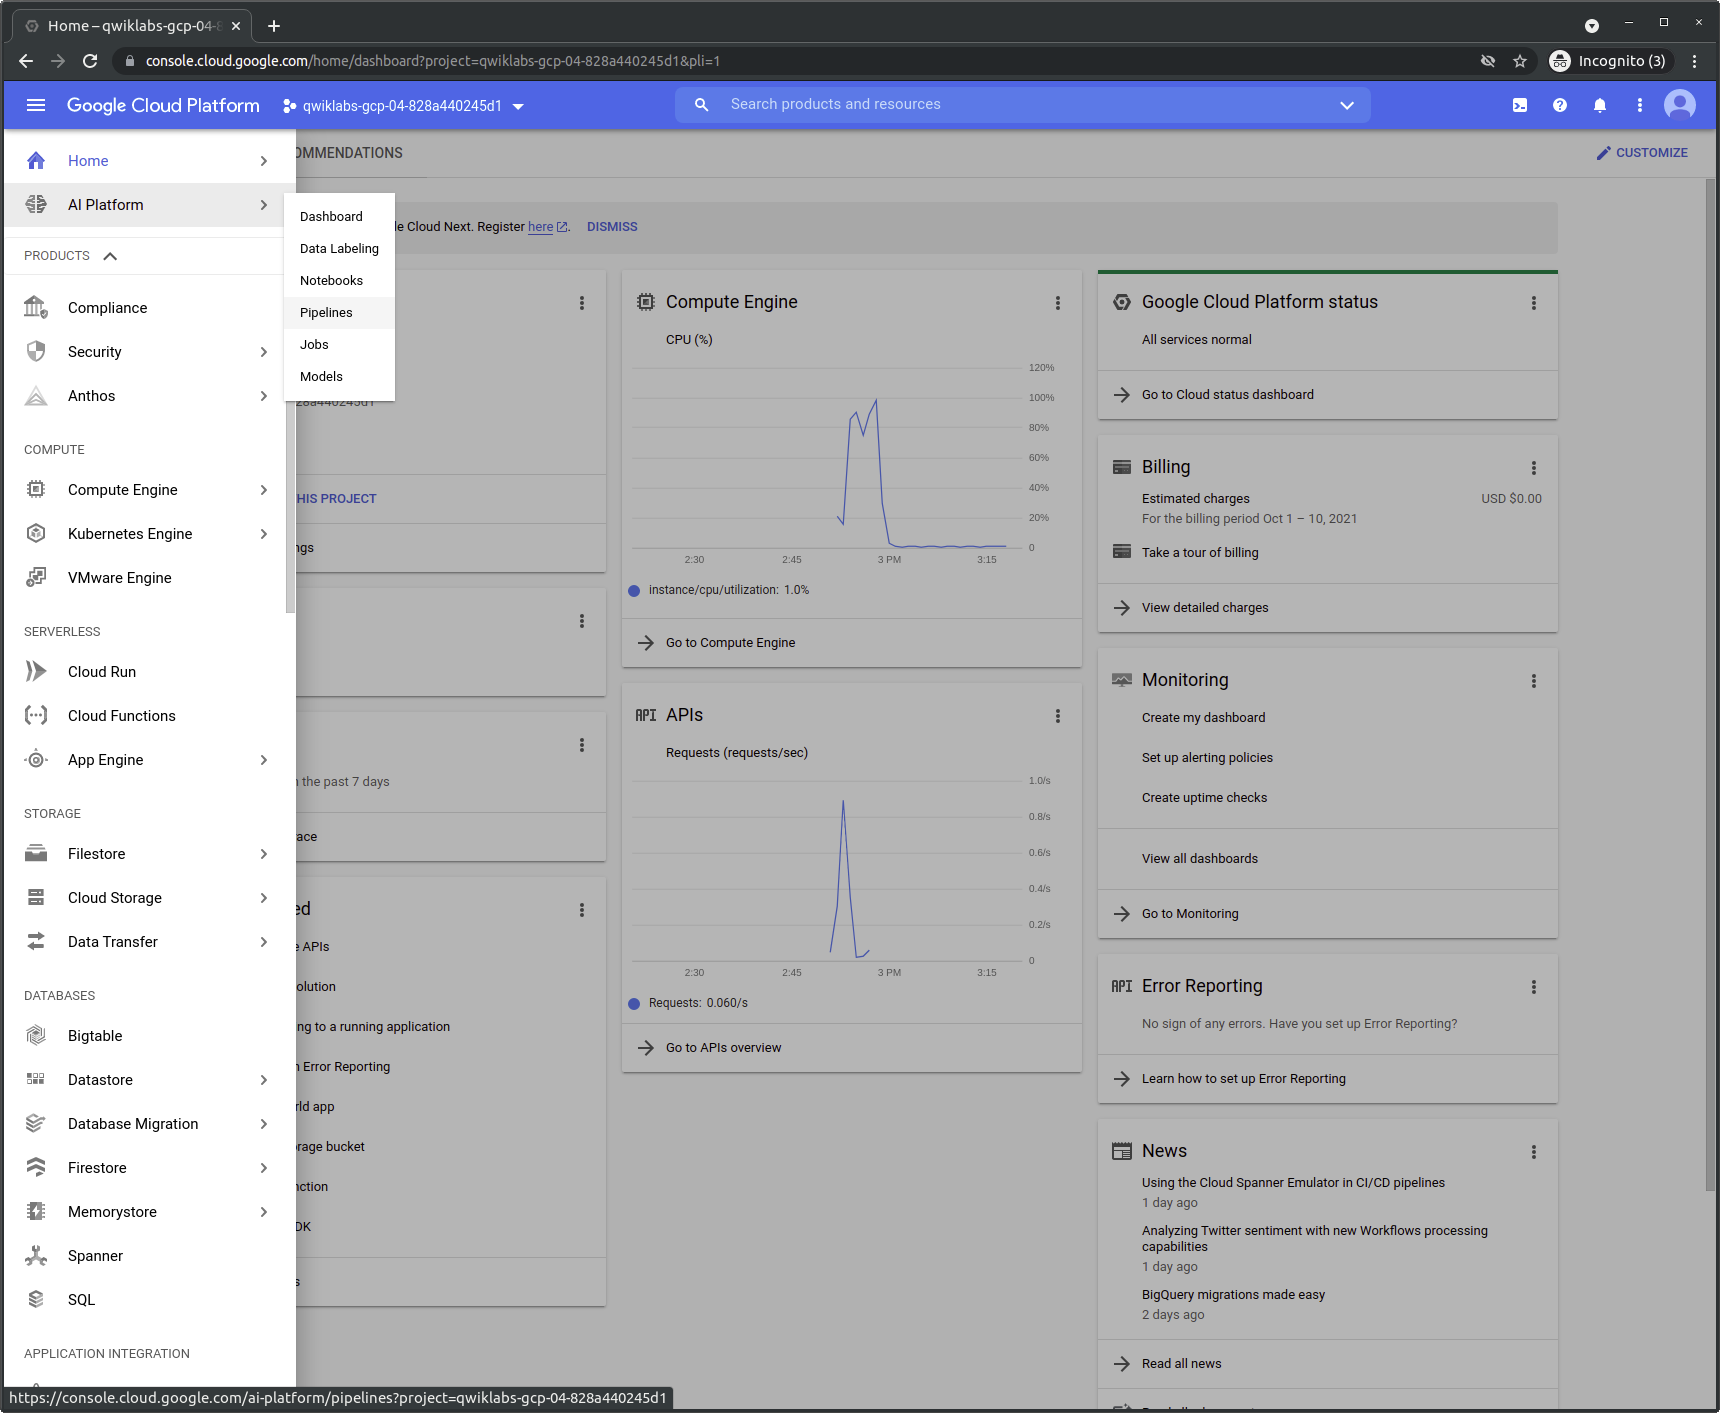
Task: Open Compute Engine card options menu
Action: tap(1058, 303)
